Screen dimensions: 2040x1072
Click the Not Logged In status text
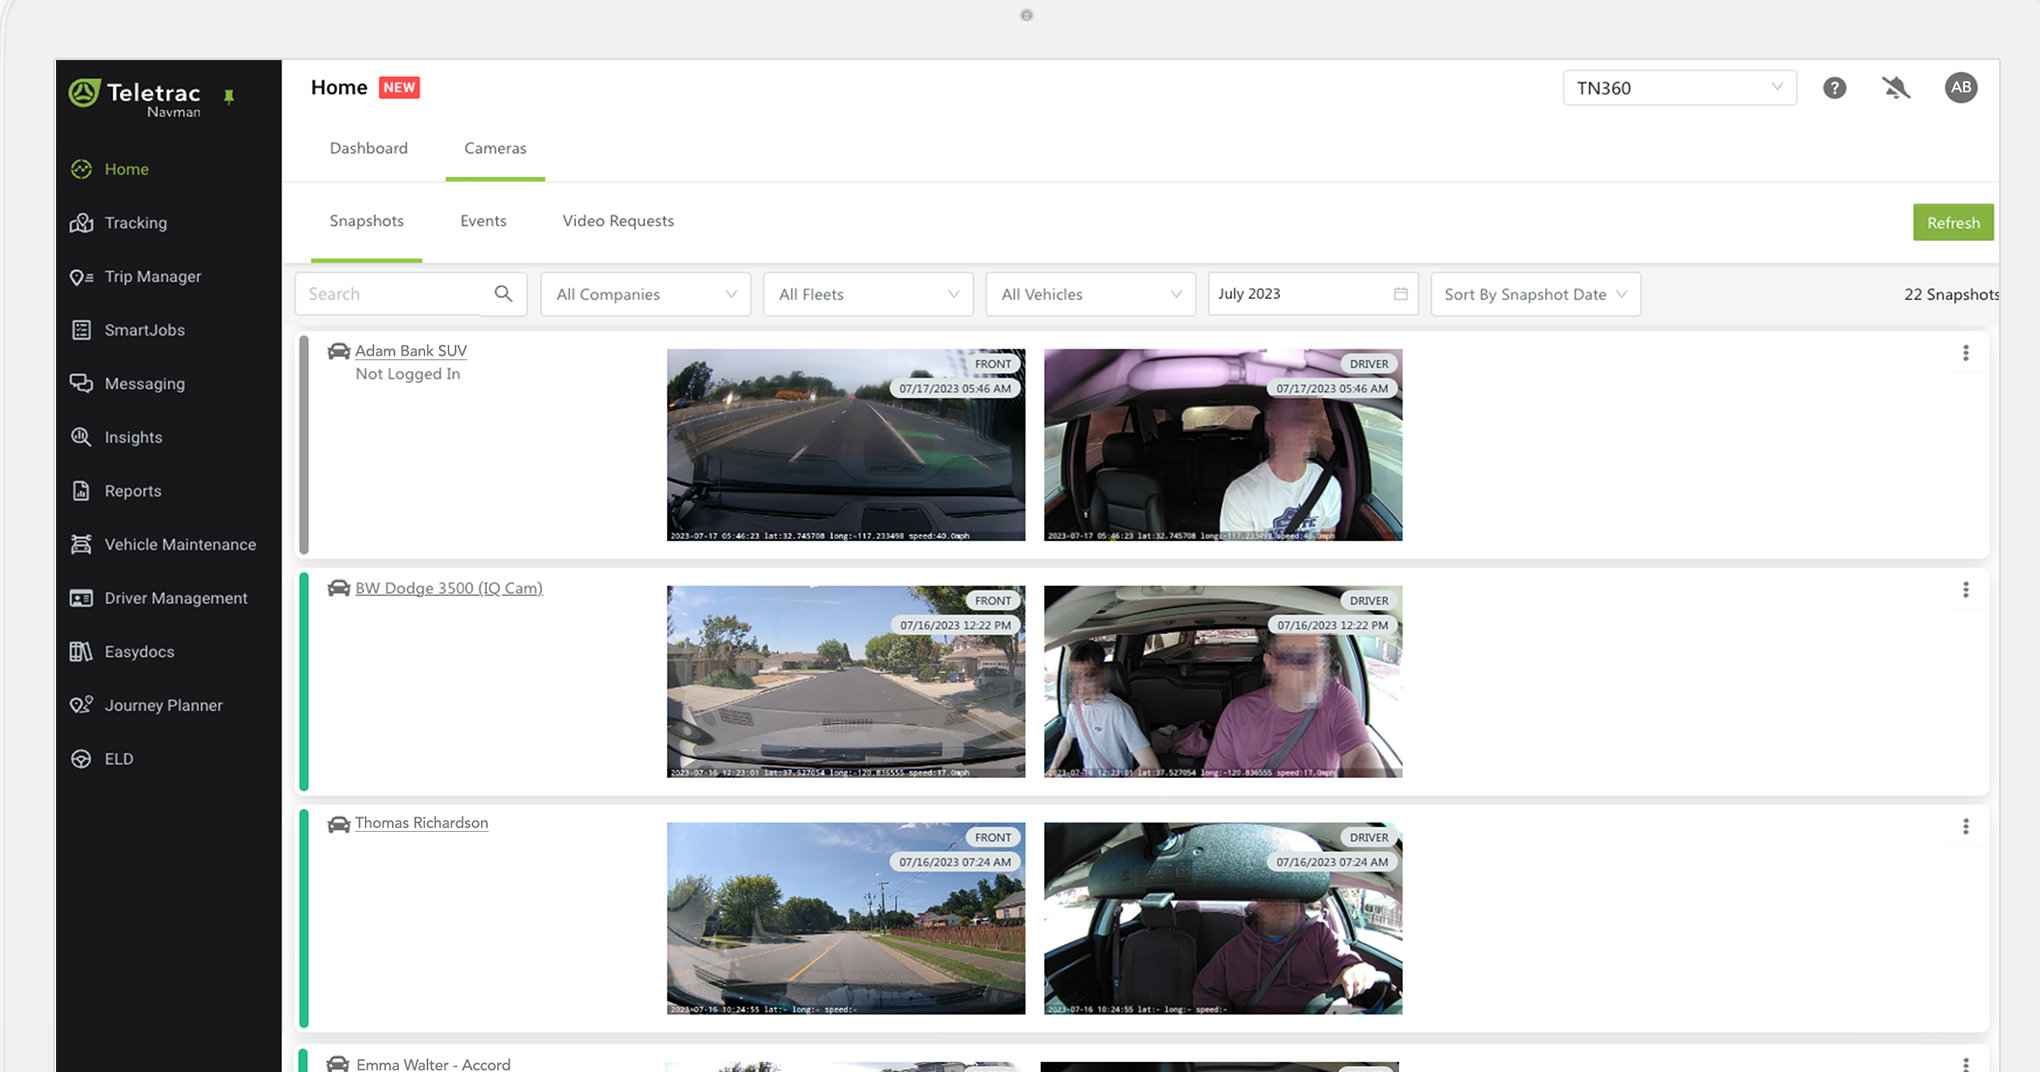coord(408,374)
